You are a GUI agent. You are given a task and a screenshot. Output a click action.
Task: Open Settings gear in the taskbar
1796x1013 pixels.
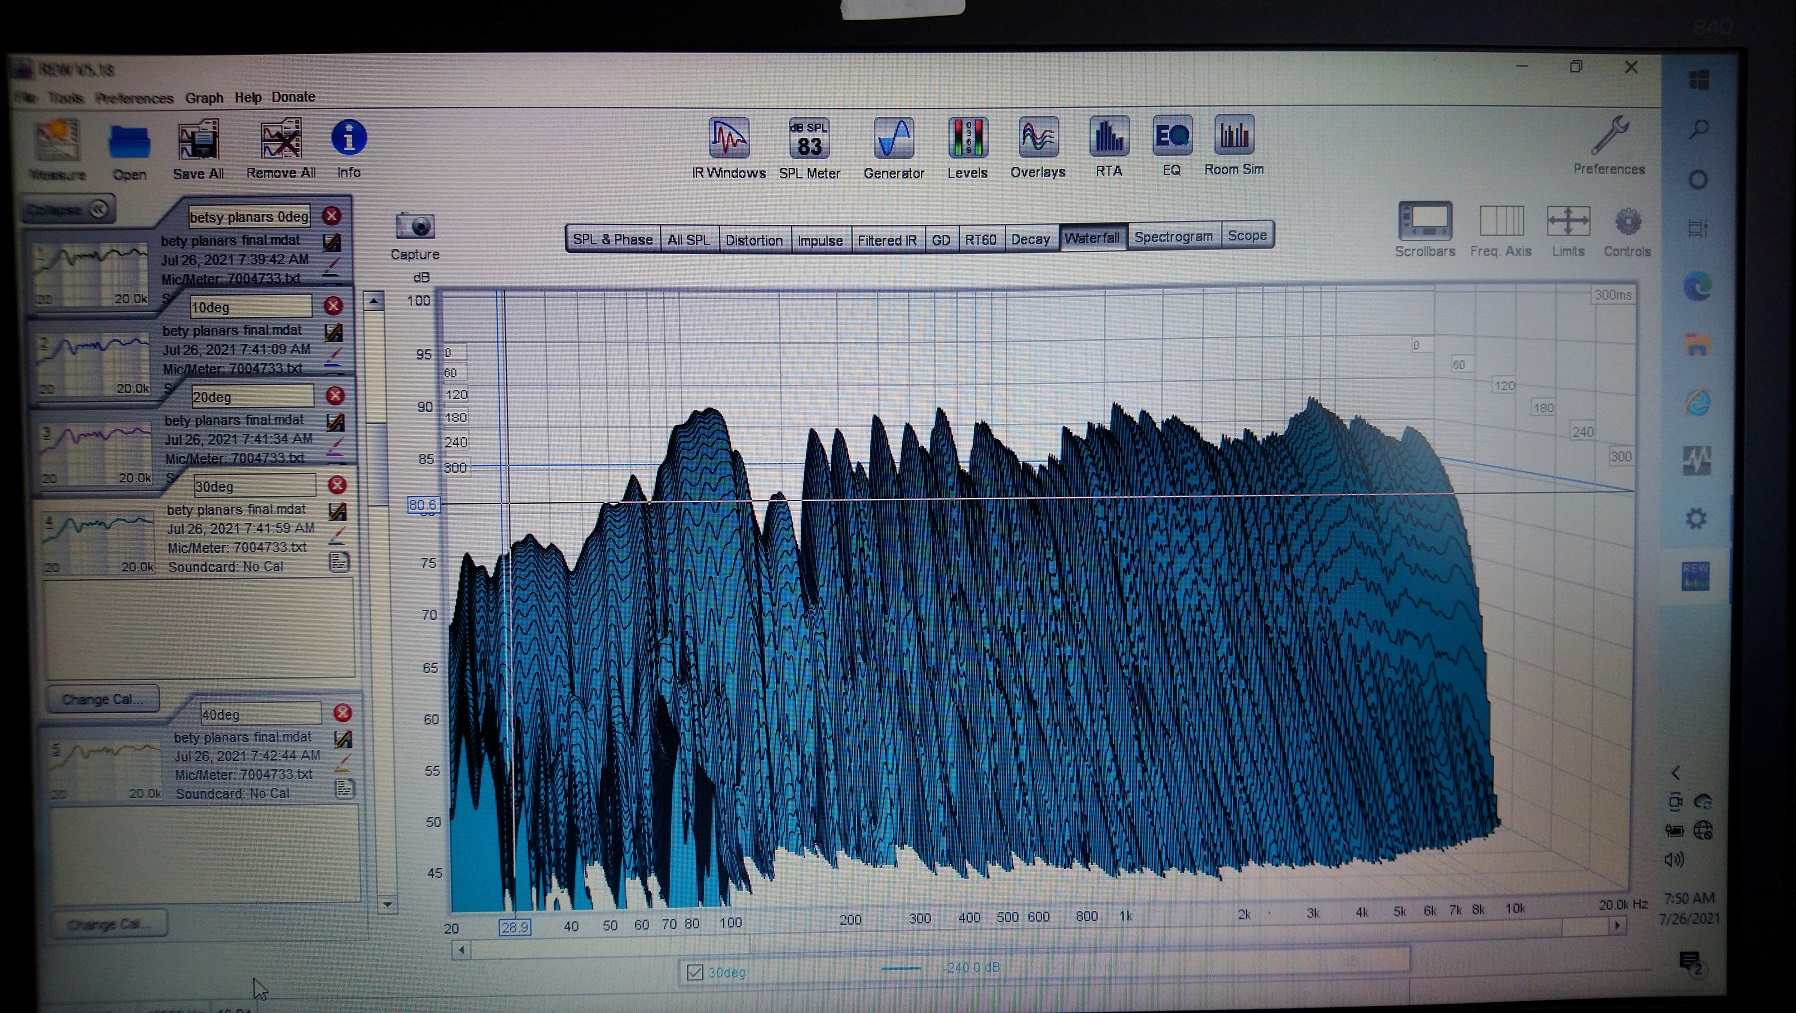tap(1696, 518)
